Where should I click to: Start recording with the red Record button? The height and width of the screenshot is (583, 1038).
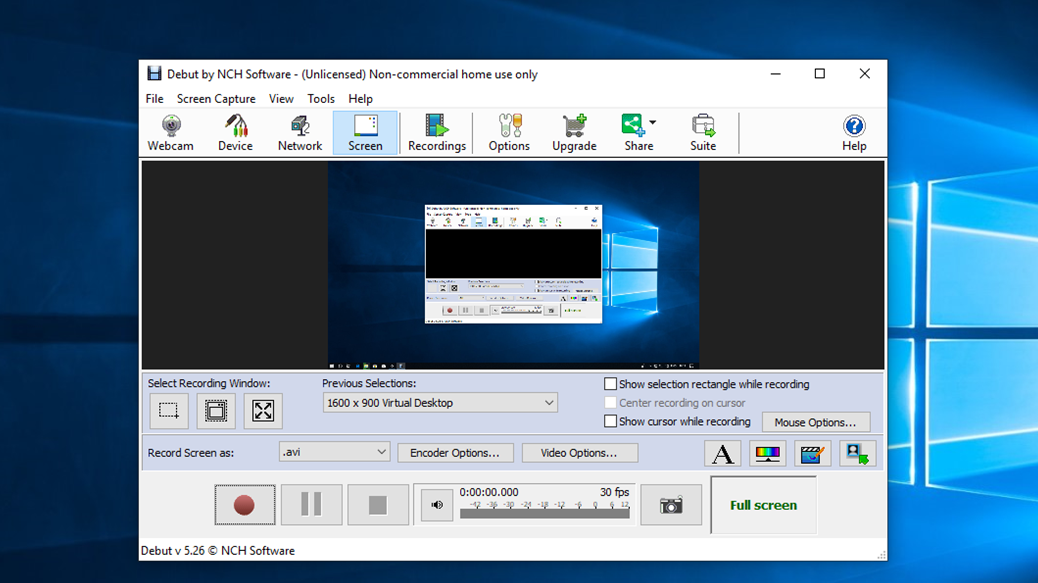point(244,505)
